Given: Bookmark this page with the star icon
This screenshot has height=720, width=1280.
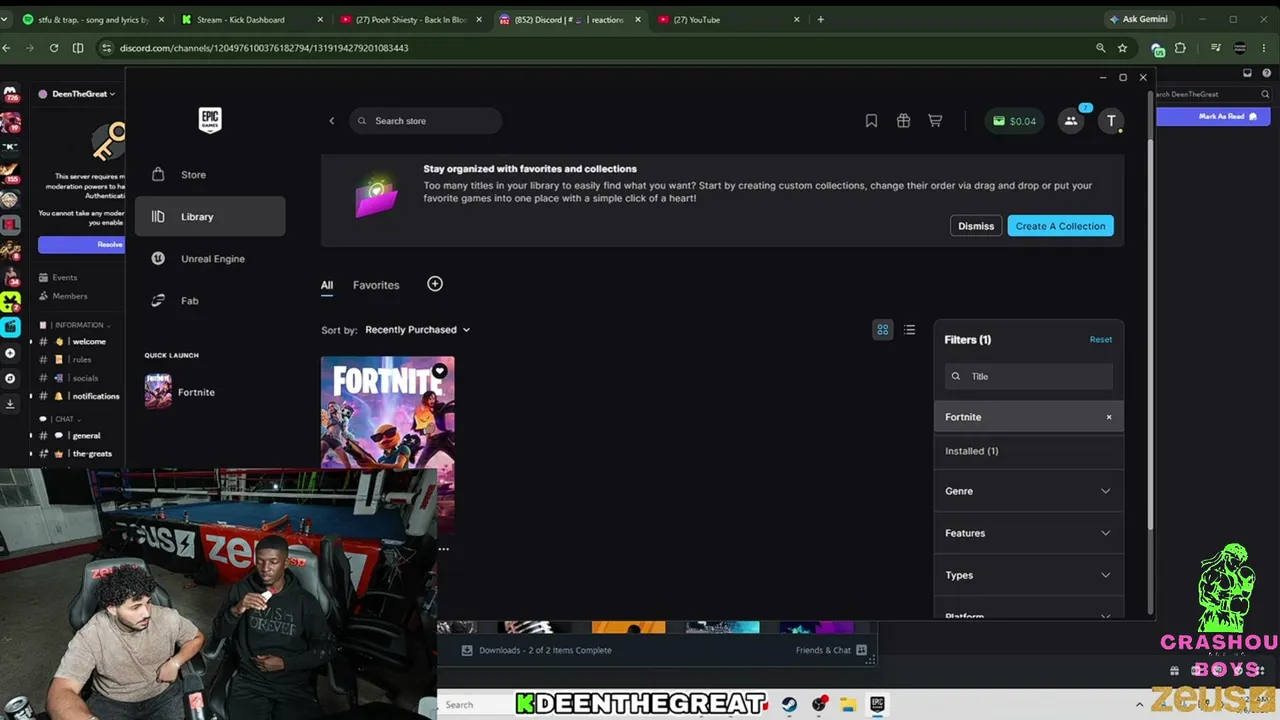Looking at the screenshot, I should (1123, 48).
